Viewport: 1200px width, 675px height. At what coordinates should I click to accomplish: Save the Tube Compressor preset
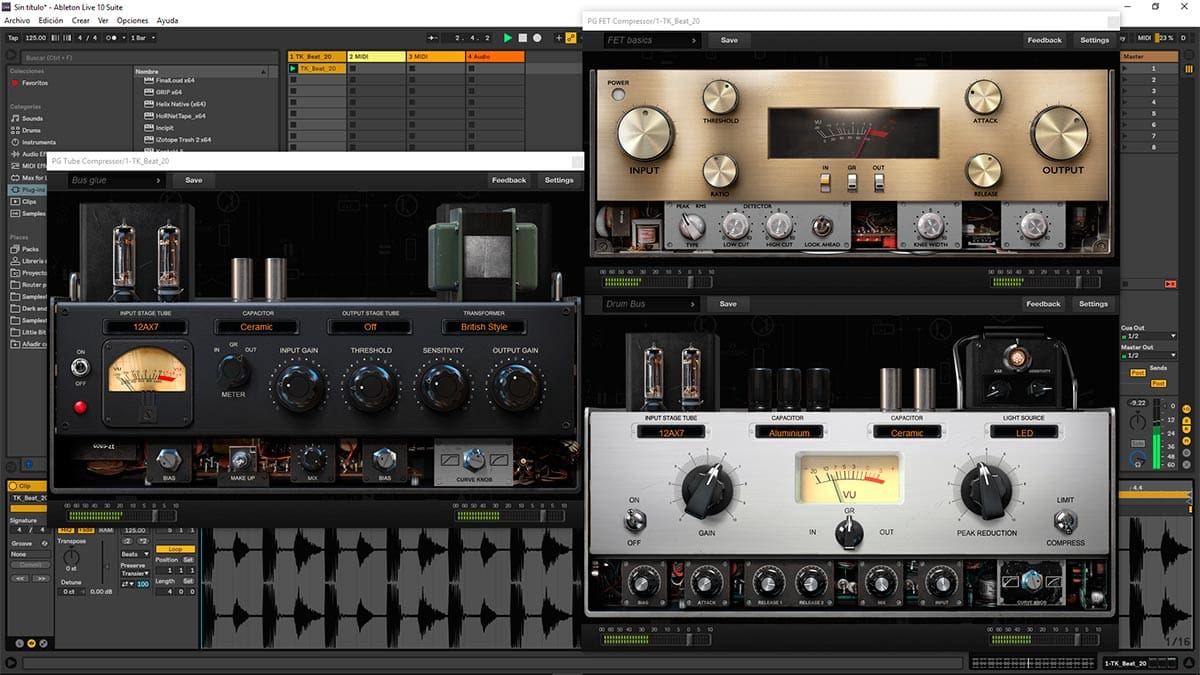(193, 180)
